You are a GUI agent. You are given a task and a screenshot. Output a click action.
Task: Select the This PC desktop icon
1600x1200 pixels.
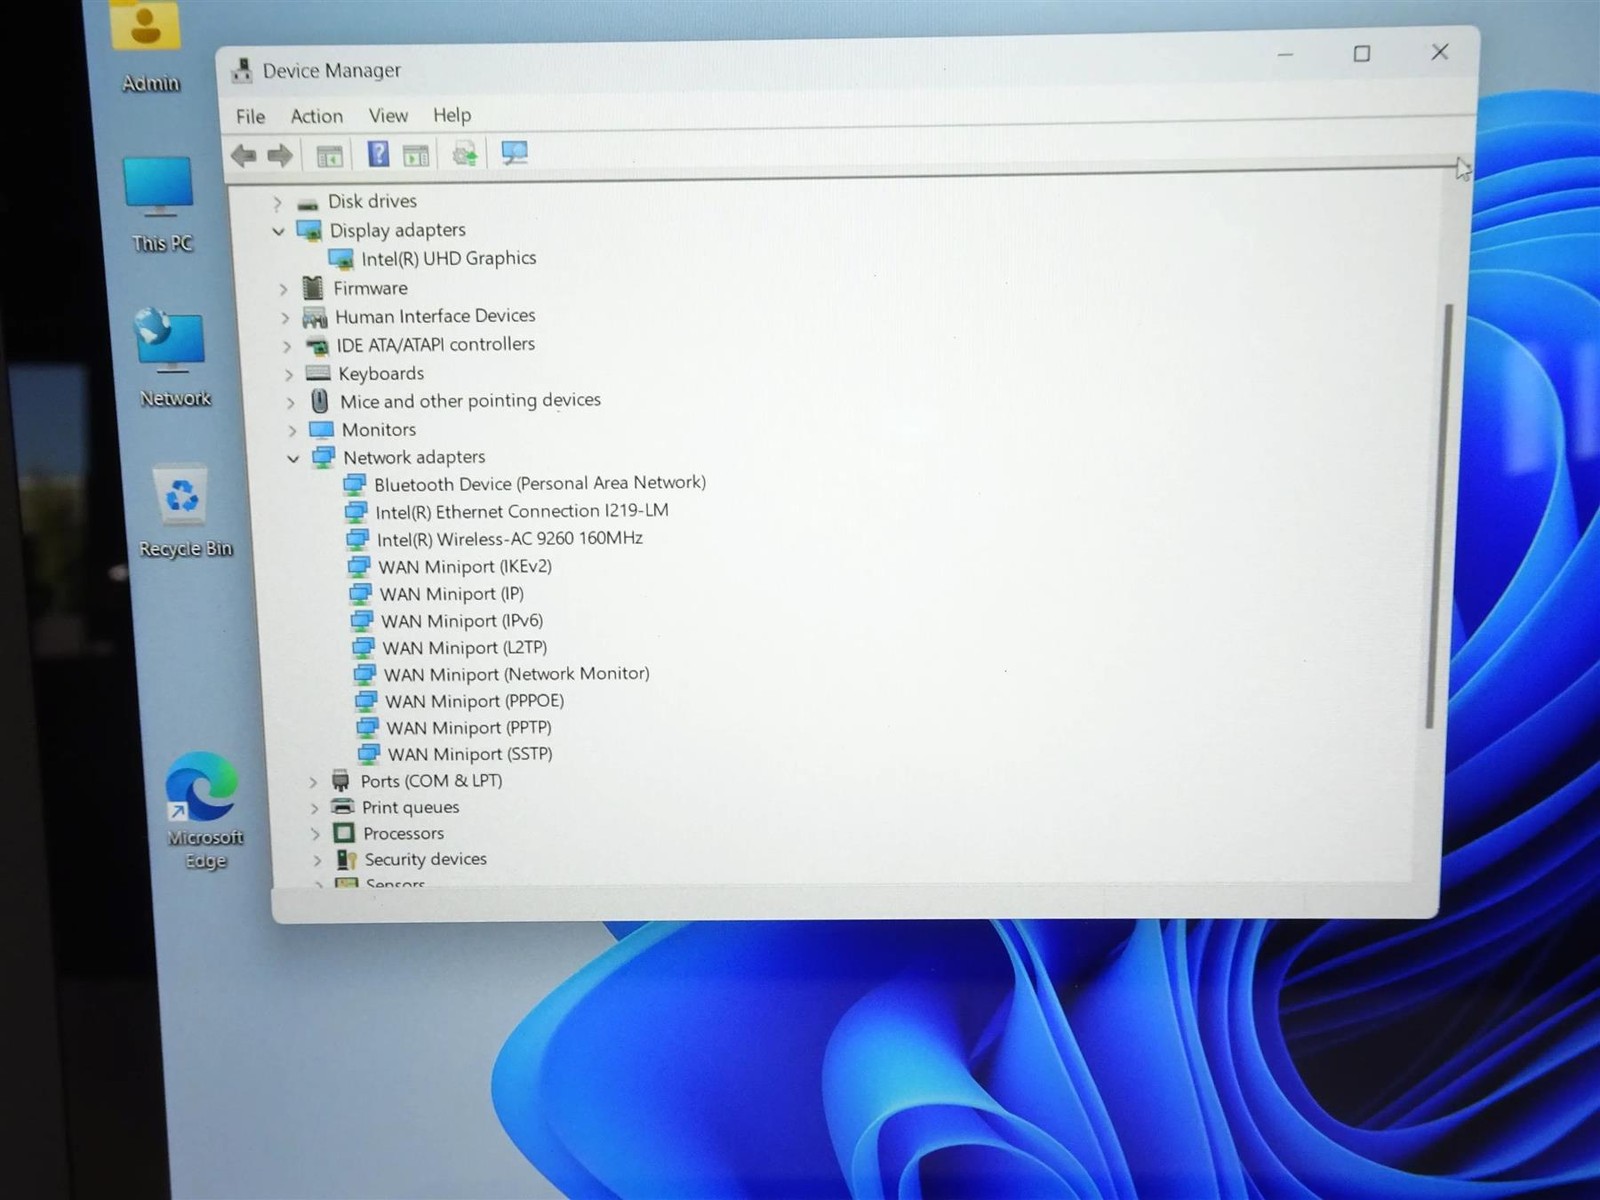point(158,187)
